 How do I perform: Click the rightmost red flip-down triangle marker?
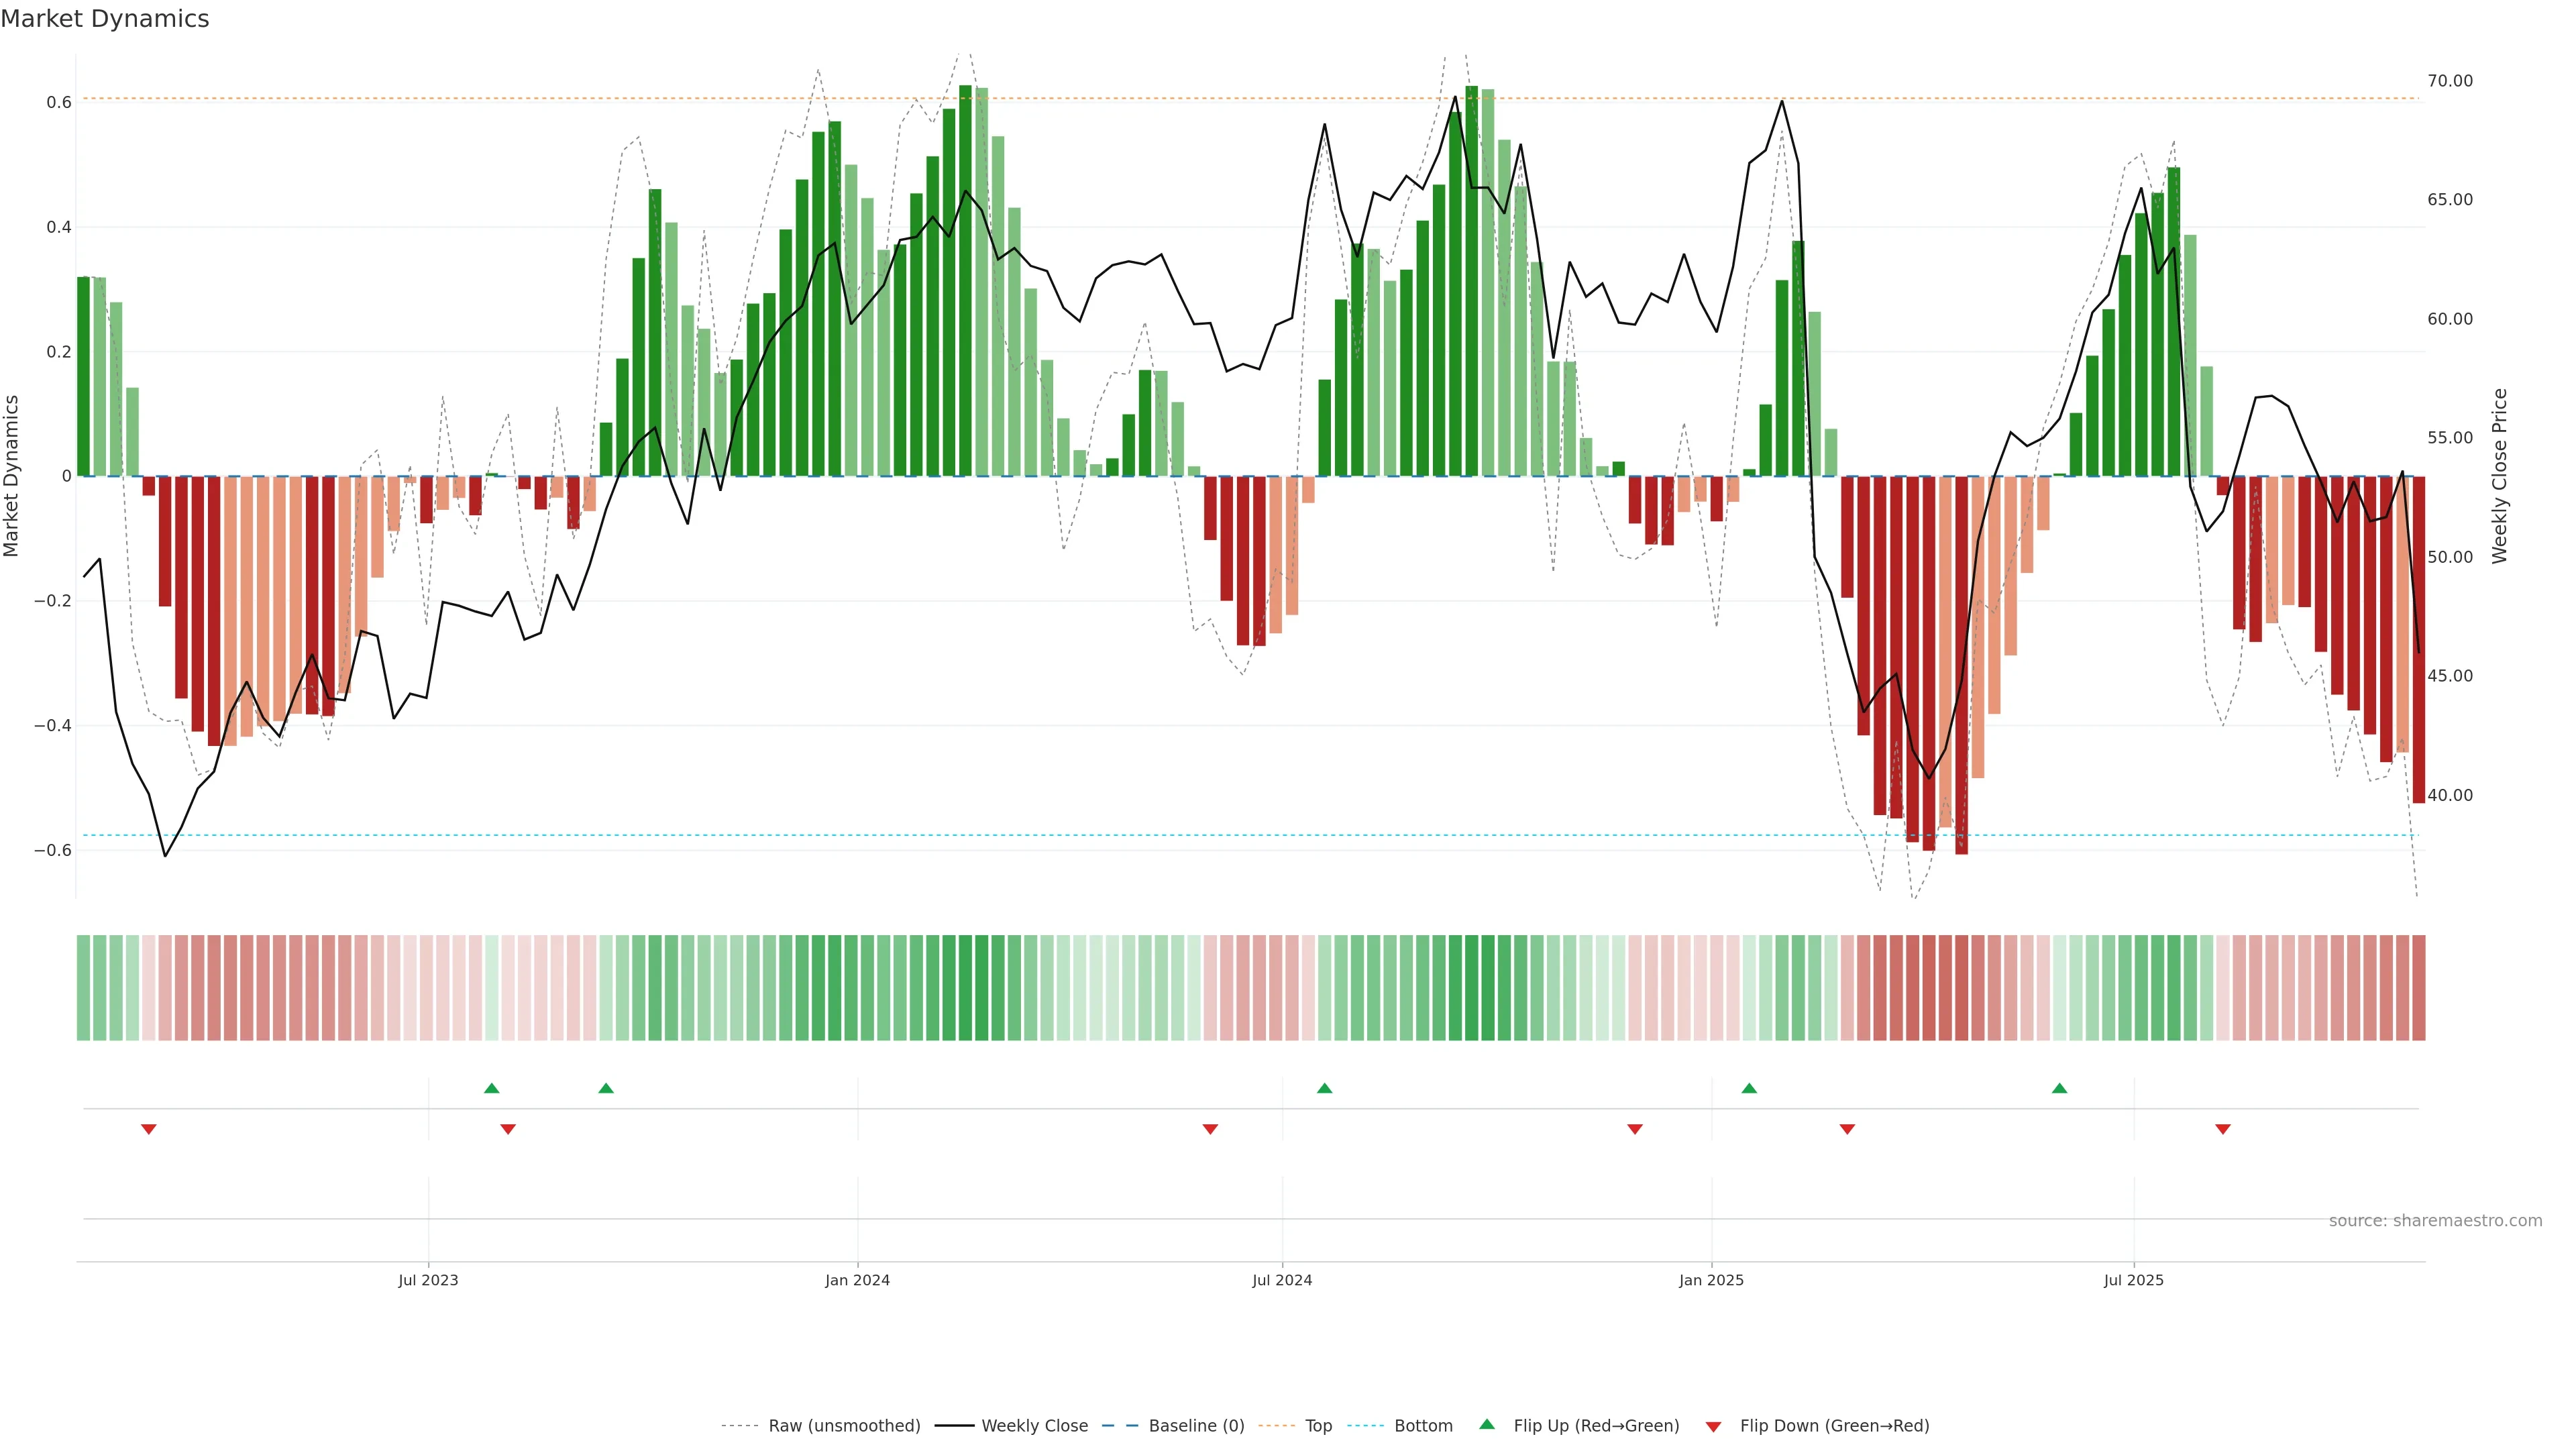click(2223, 1129)
